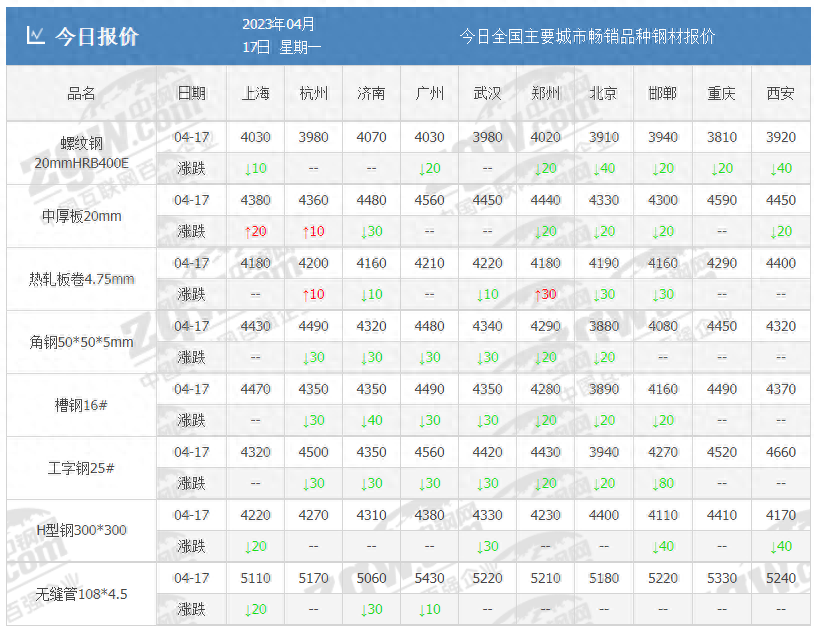Click the ↓20 change for H型钢 上海
815x629 pixels.
pyautogui.click(x=256, y=546)
